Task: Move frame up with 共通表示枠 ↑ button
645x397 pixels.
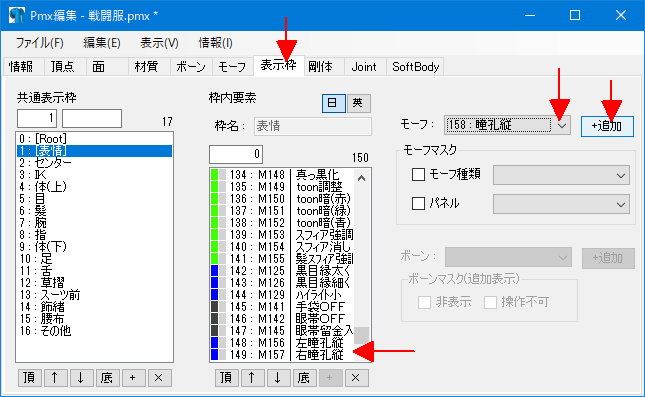Action: point(55,378)
